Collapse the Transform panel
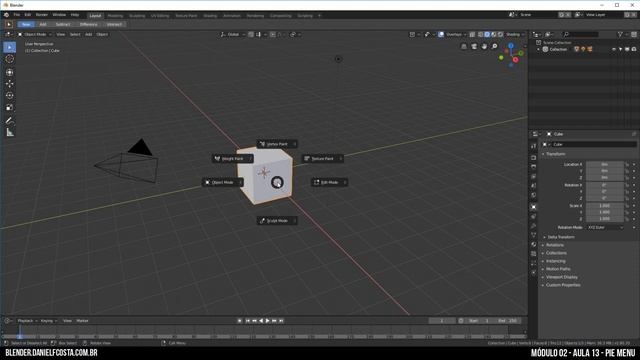The height and width of the screenshot is (360, 640). [x=555, y=154]
